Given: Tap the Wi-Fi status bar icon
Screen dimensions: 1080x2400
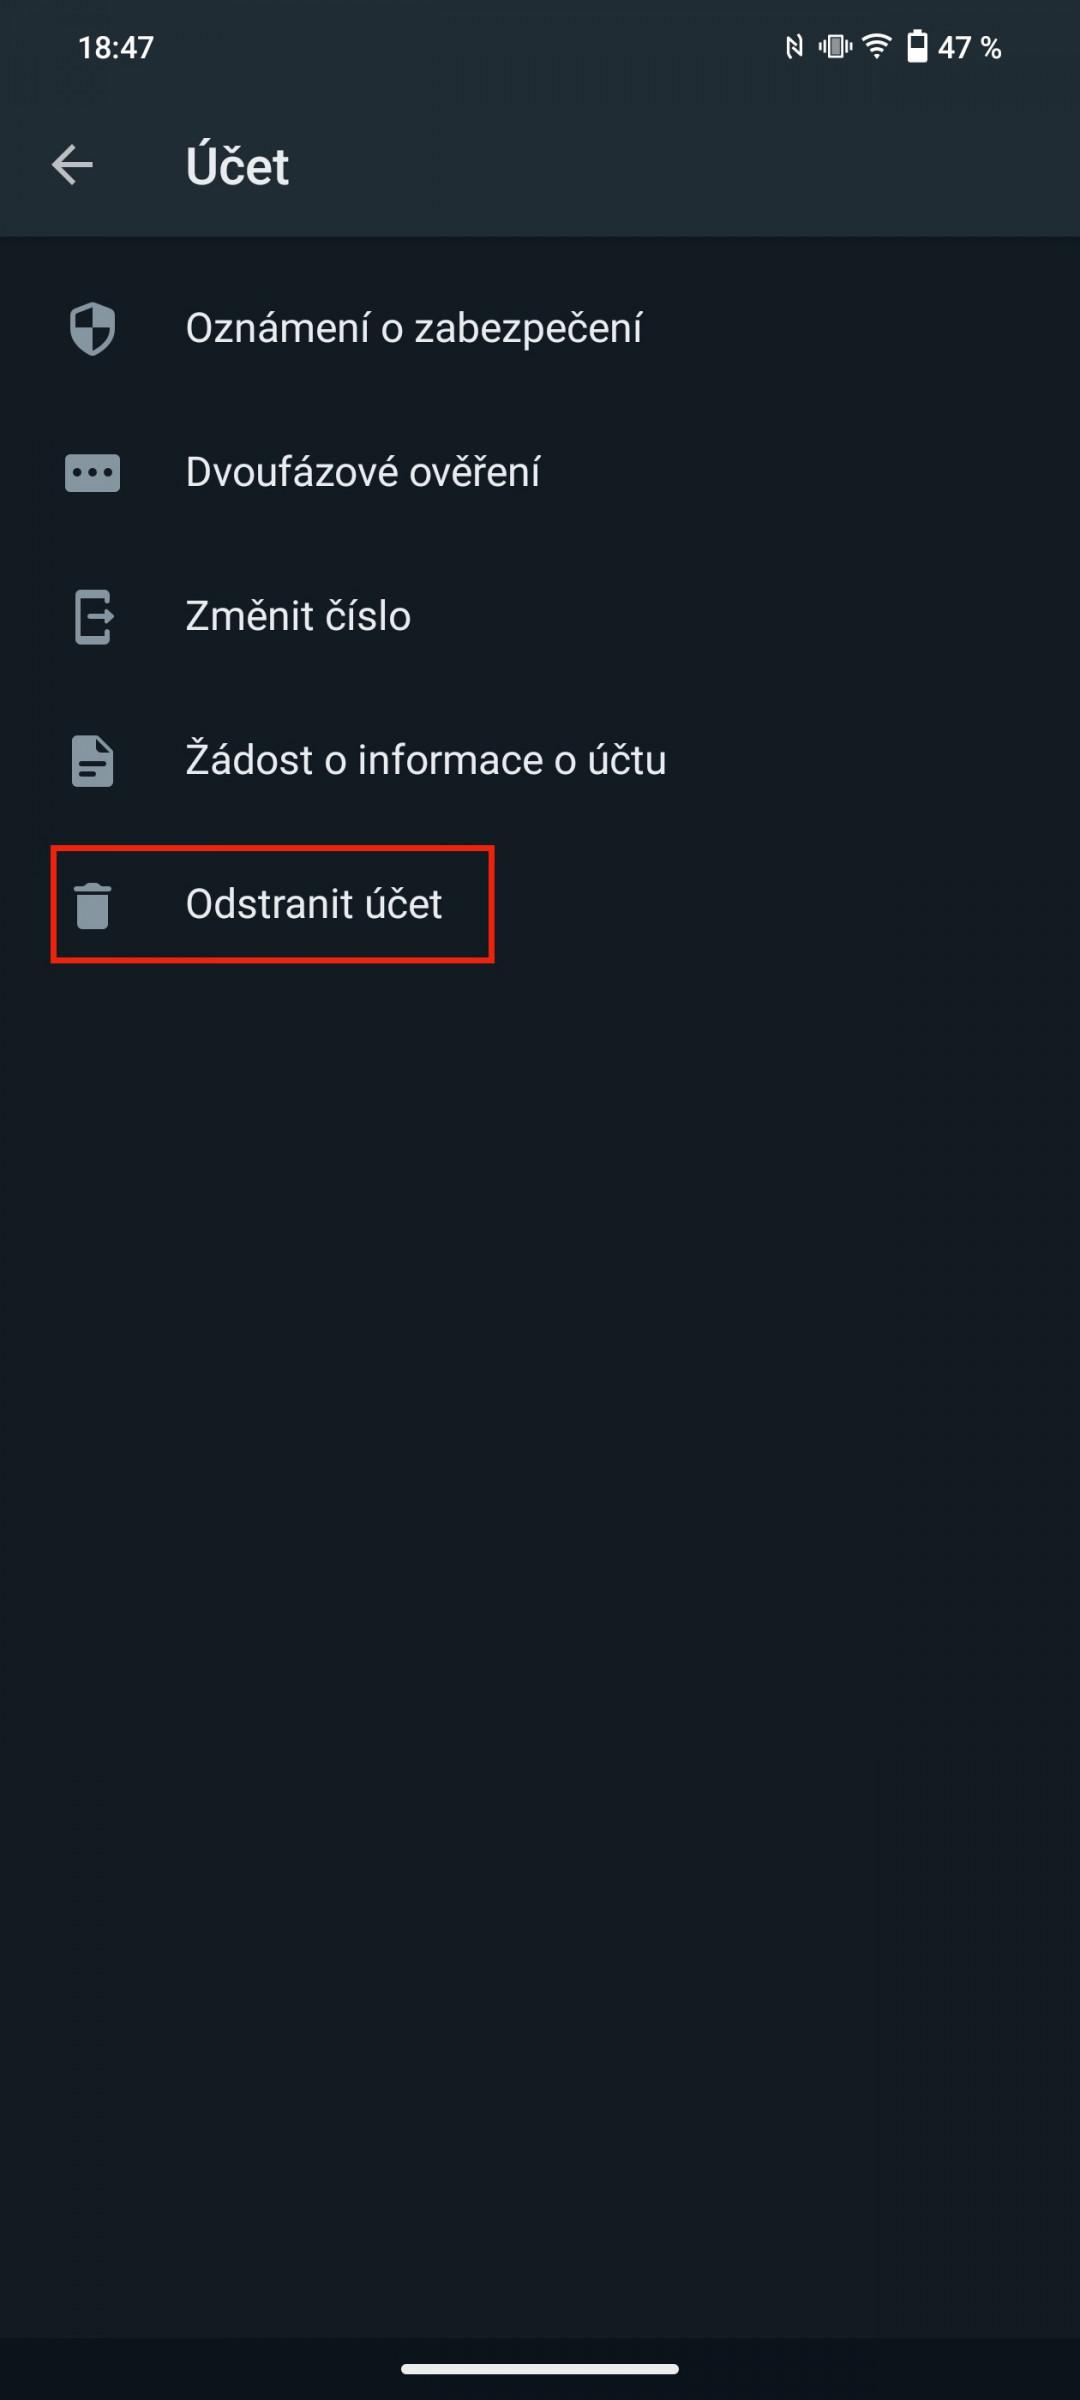Looking at the screenshot, I should click(877, 47).
